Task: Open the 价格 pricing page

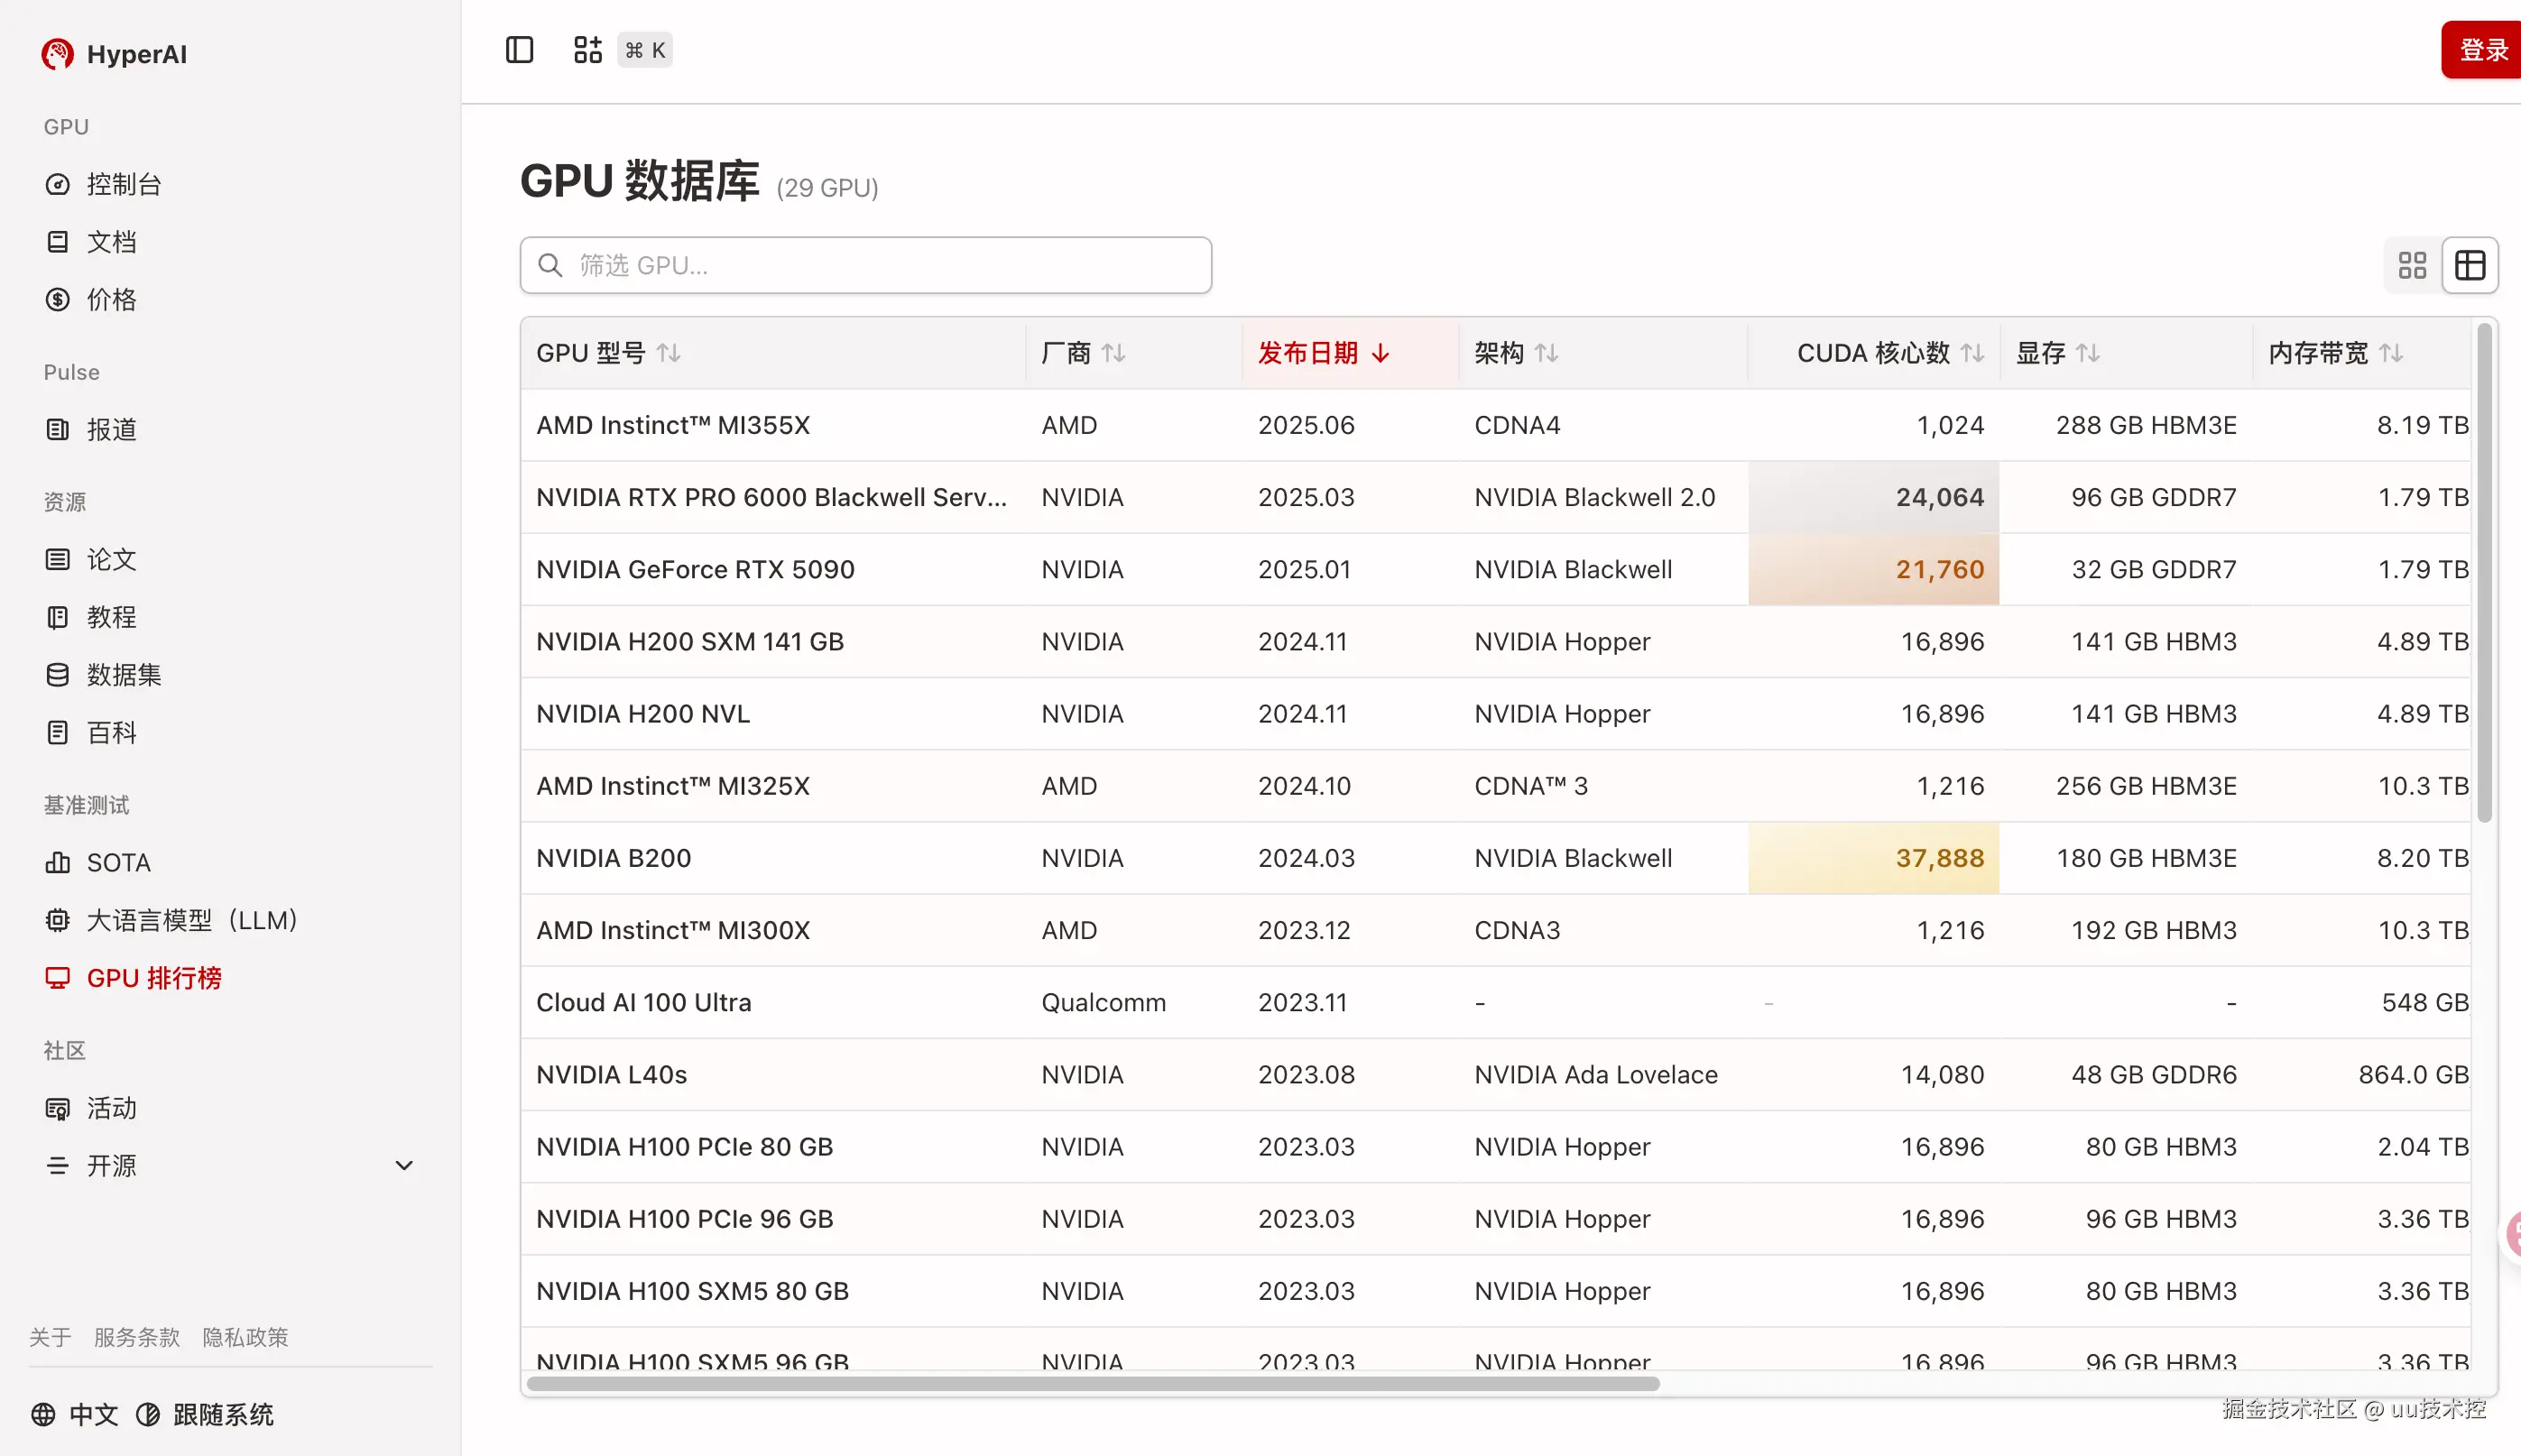Action: pos(110,299)
